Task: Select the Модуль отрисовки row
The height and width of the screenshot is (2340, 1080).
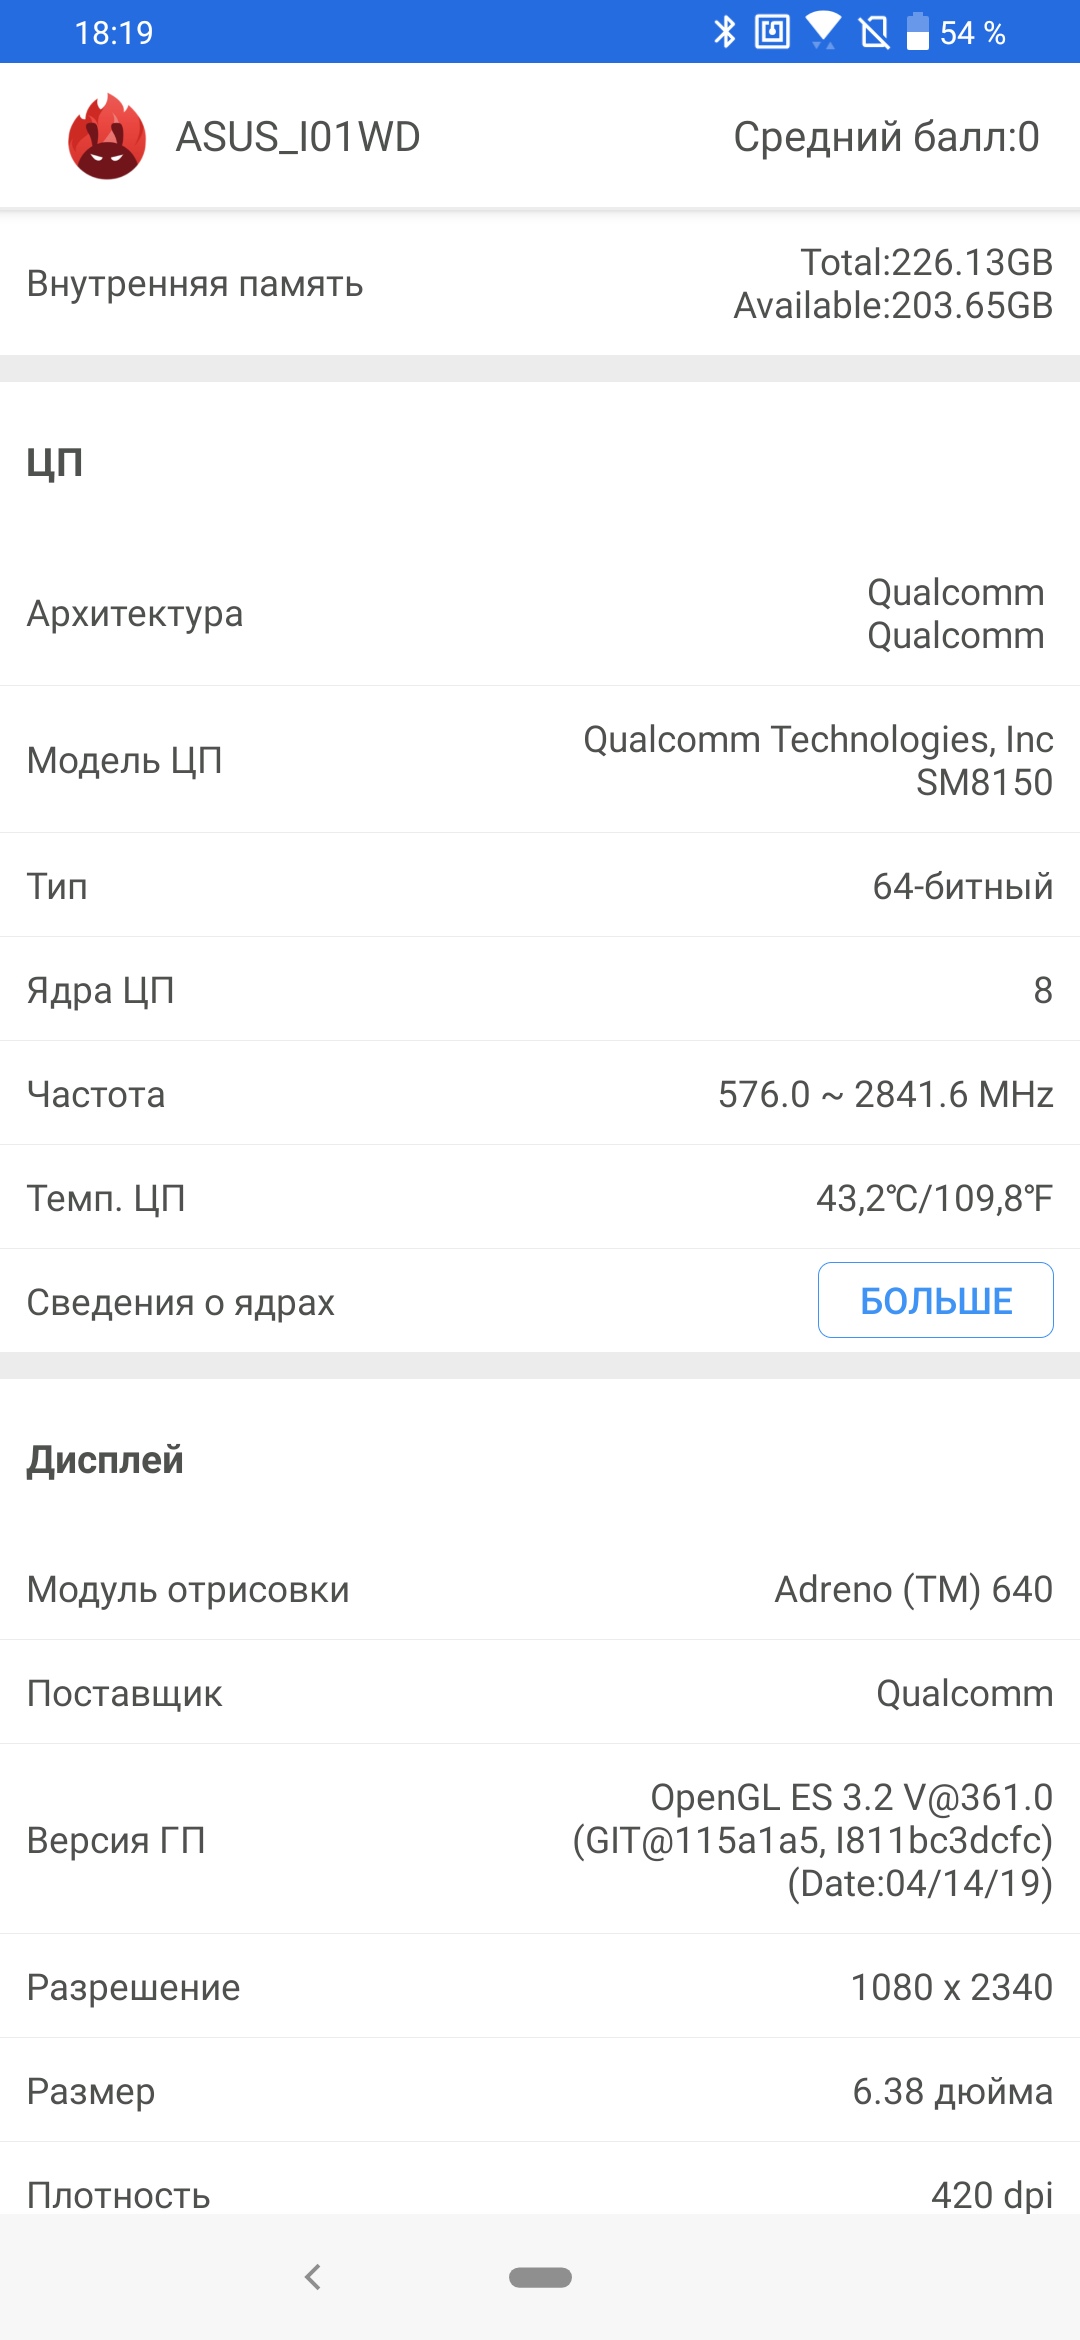Action: click(x=540, y=1589)
